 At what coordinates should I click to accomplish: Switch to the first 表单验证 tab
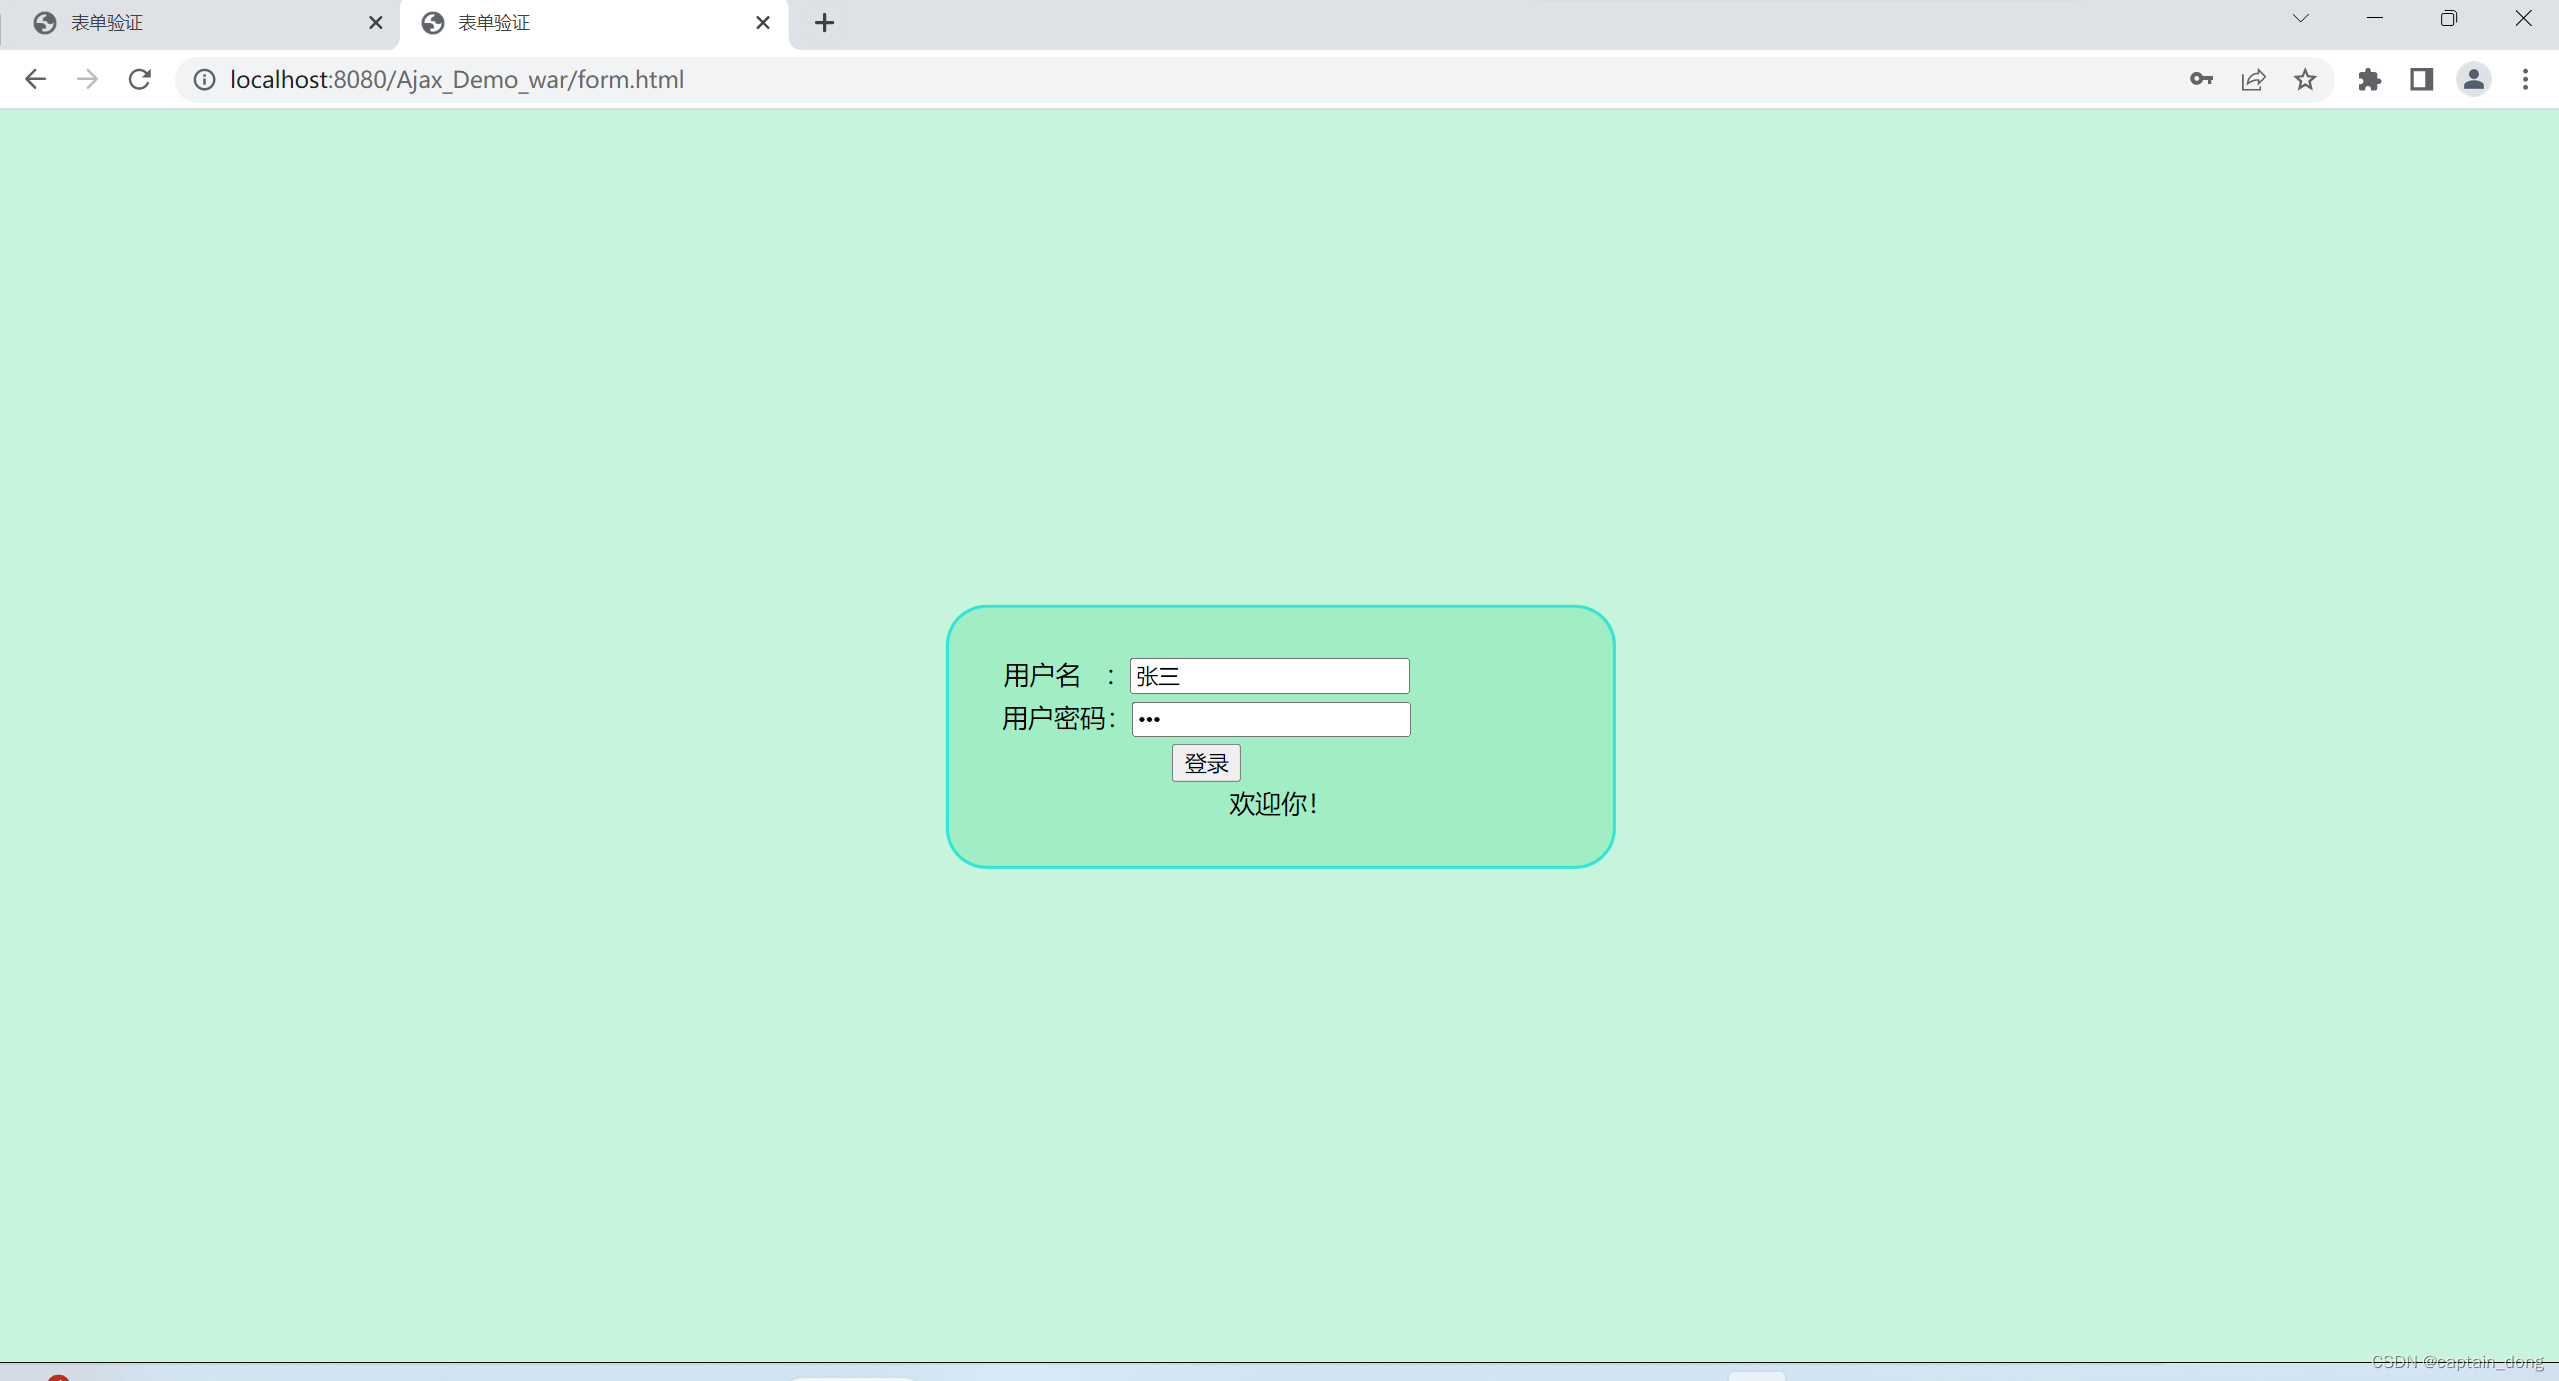point(180,22)
